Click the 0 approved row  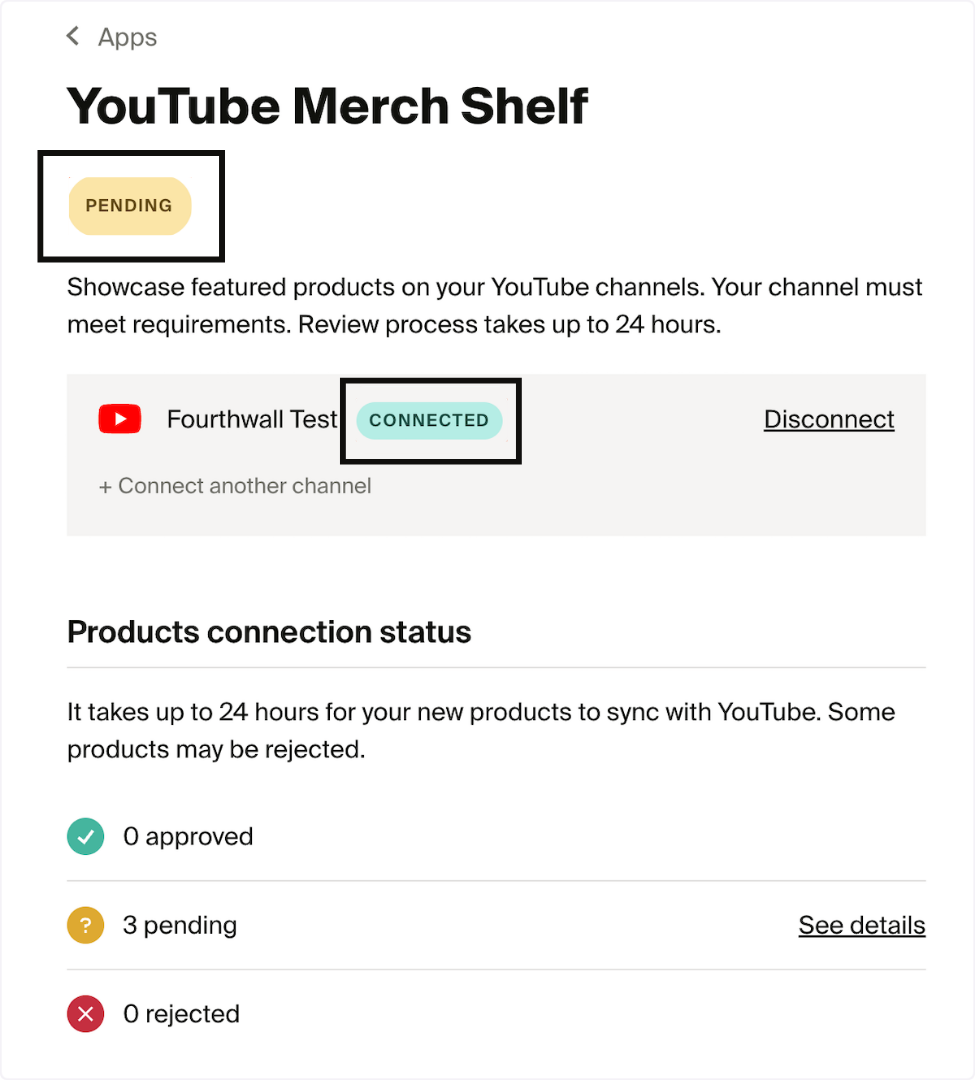point(188,836)
